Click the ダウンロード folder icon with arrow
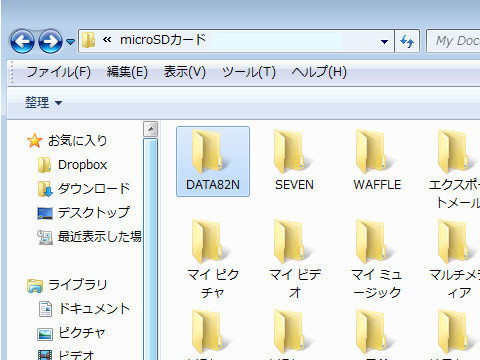480x360 pixels. (45, 189)
